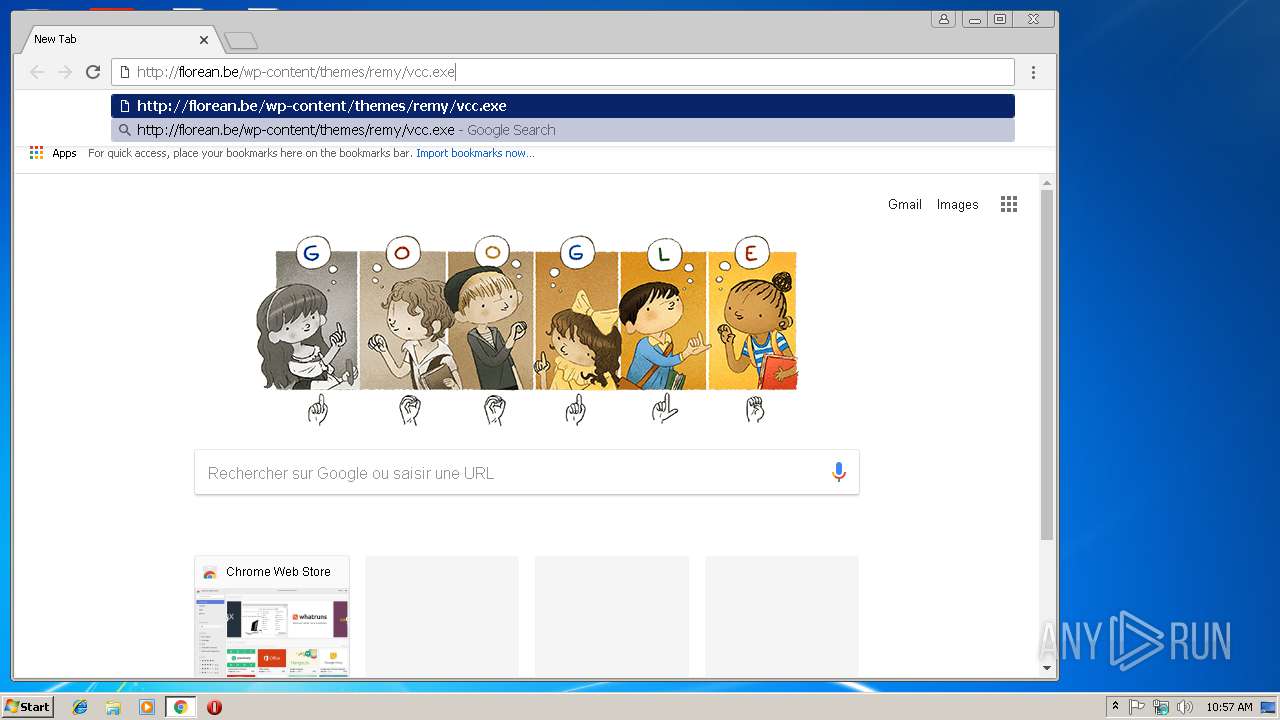Open Windows Explorer folder from taskbar
The height and width of the screenshot is (720, 1280).
coord(113,707)
